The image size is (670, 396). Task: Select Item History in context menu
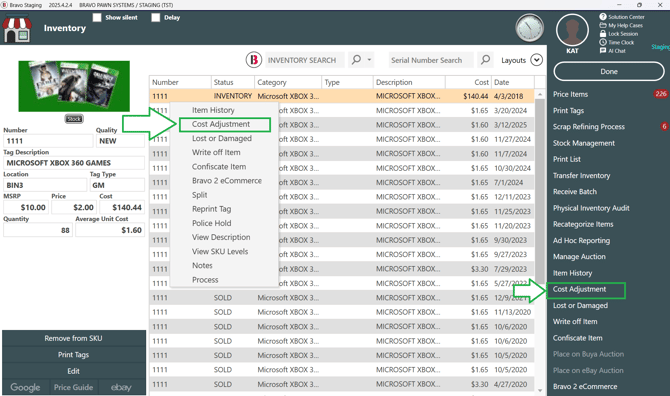click(x=213, y=110)
